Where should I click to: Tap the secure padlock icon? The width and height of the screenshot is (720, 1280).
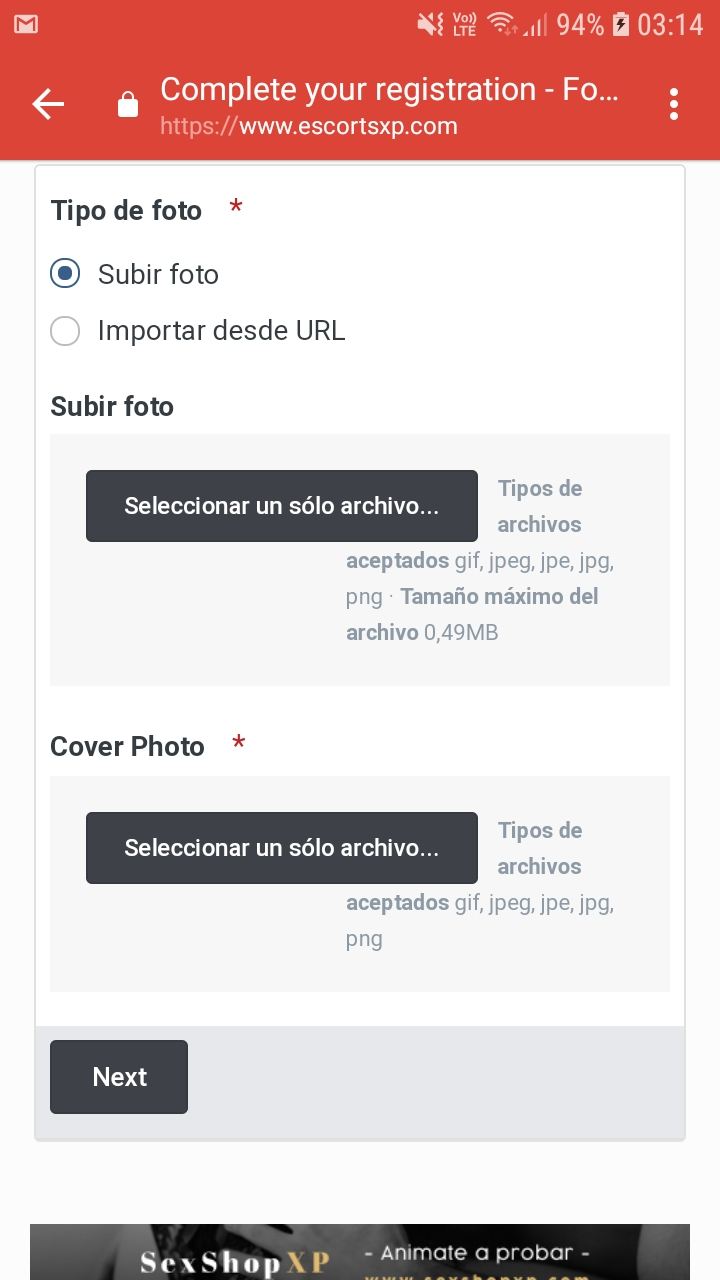pyautogui.click(x=128, y=104)
